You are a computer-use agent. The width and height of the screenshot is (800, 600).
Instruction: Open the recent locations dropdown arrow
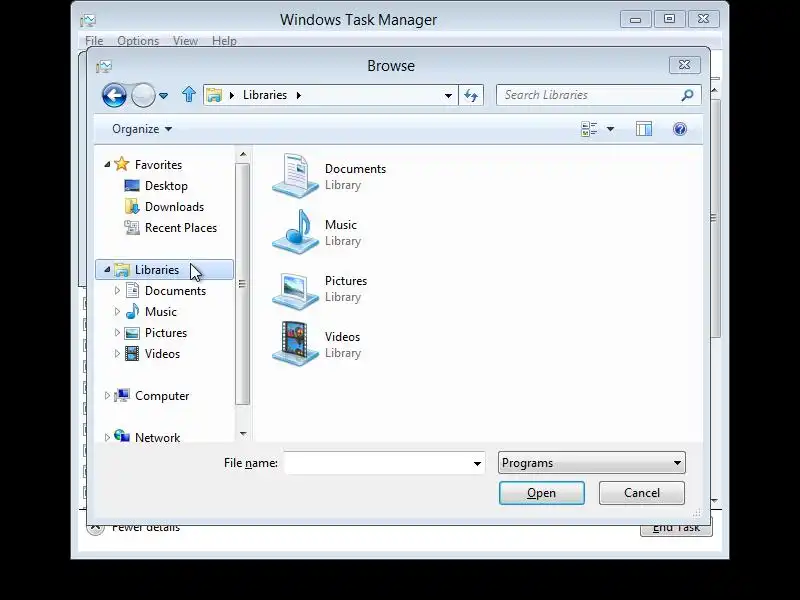click(163, 95)
